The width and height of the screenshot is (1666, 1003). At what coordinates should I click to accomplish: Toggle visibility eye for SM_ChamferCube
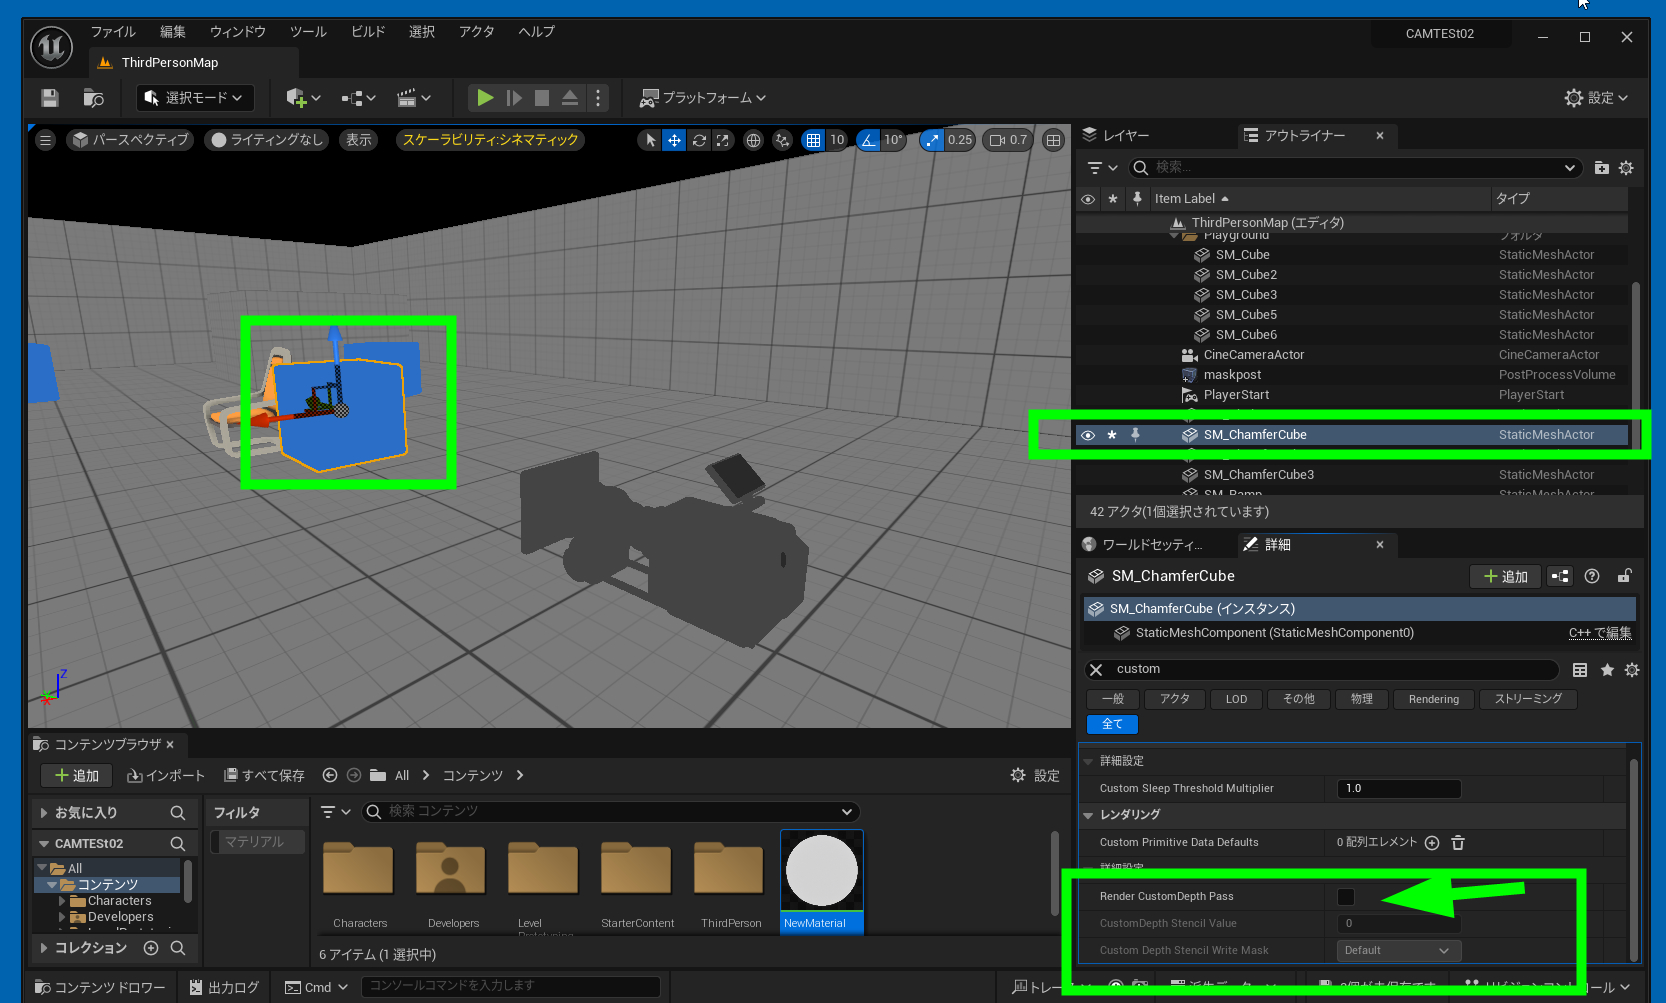click(x=1088, y=435)
